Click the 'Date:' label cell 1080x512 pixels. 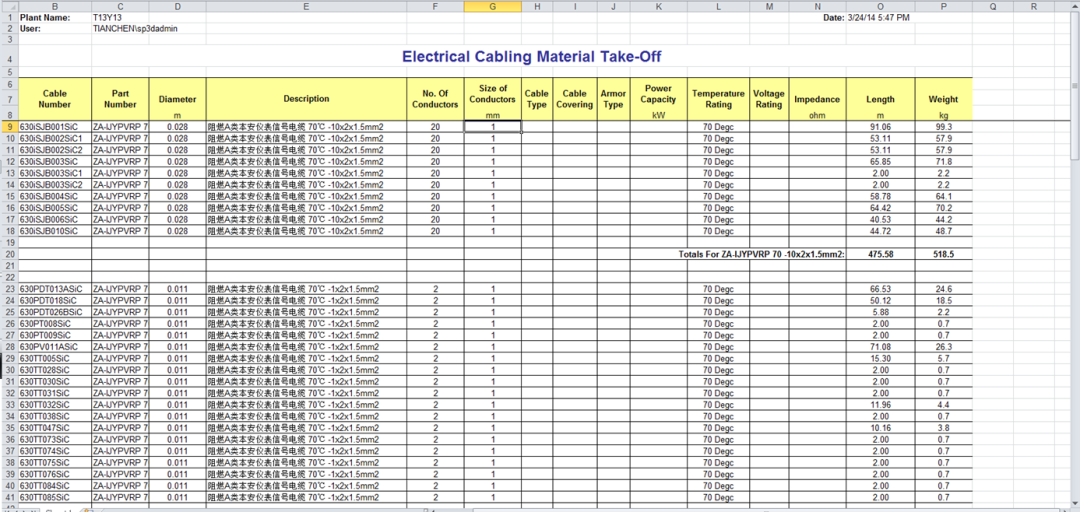click(x=833, y=17)
